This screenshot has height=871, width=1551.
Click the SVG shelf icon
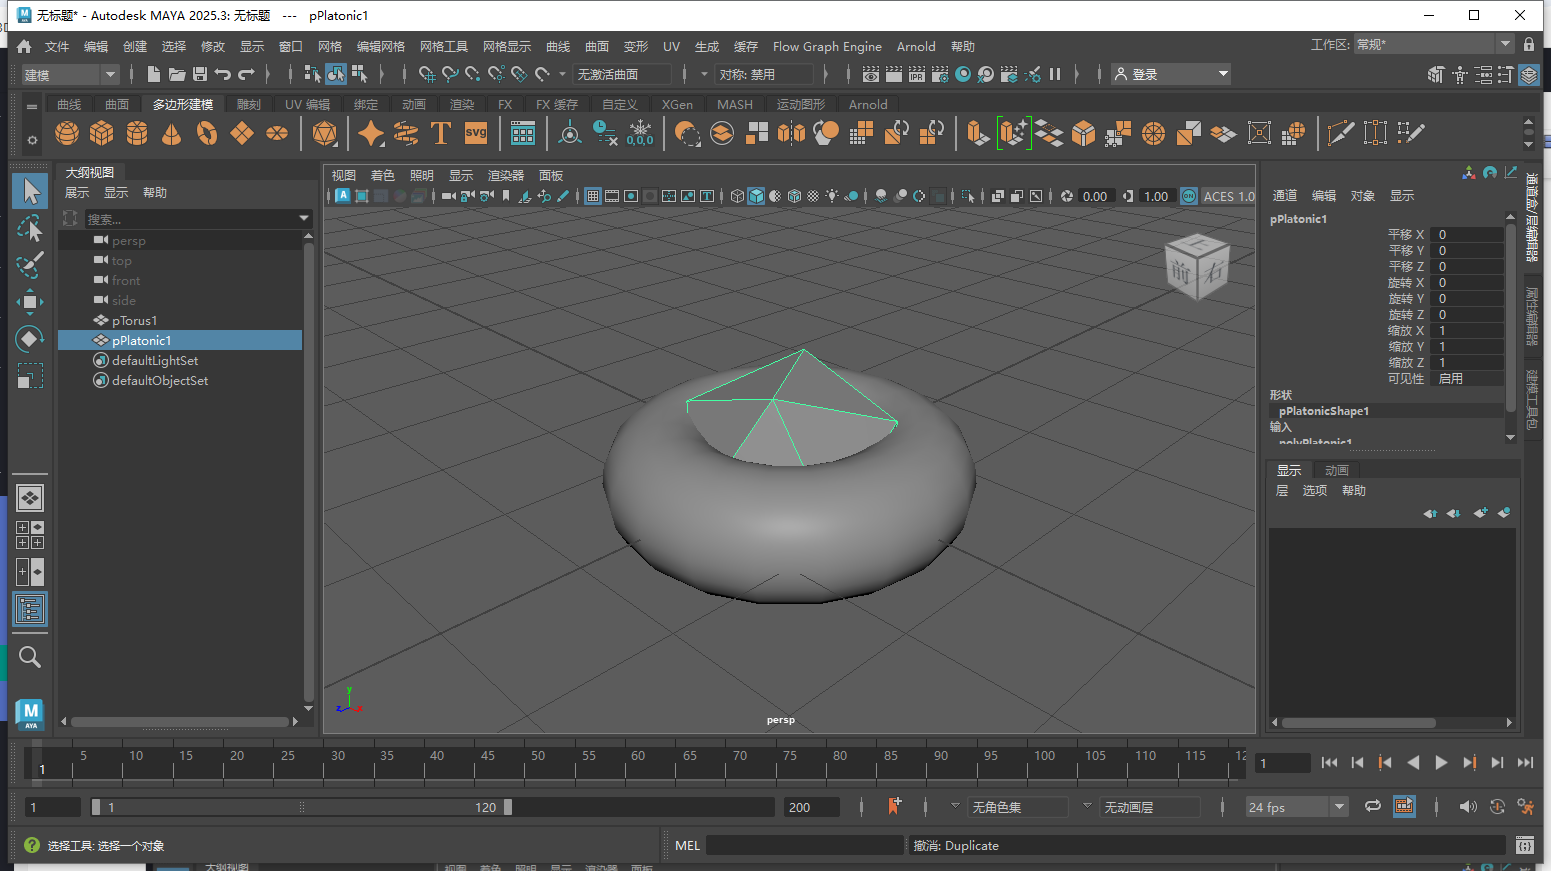[476, 133]
